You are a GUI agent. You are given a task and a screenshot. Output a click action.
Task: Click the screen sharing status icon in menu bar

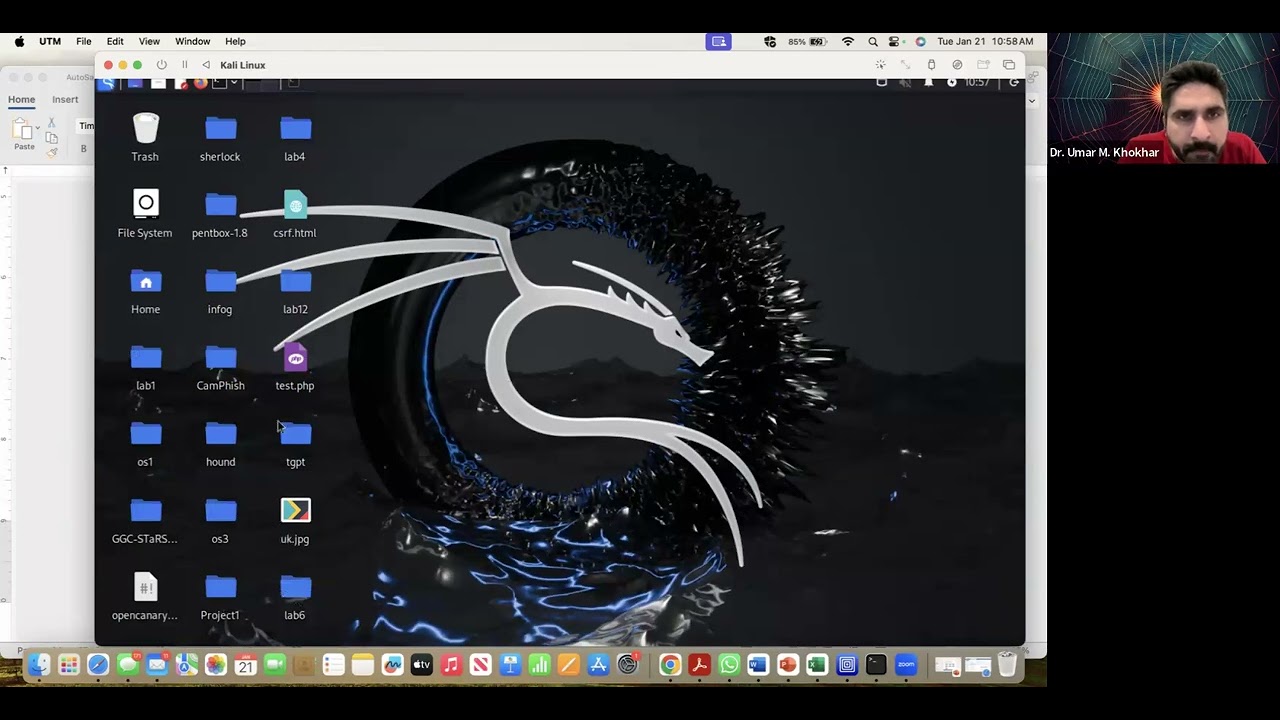(x=718, y=41)
